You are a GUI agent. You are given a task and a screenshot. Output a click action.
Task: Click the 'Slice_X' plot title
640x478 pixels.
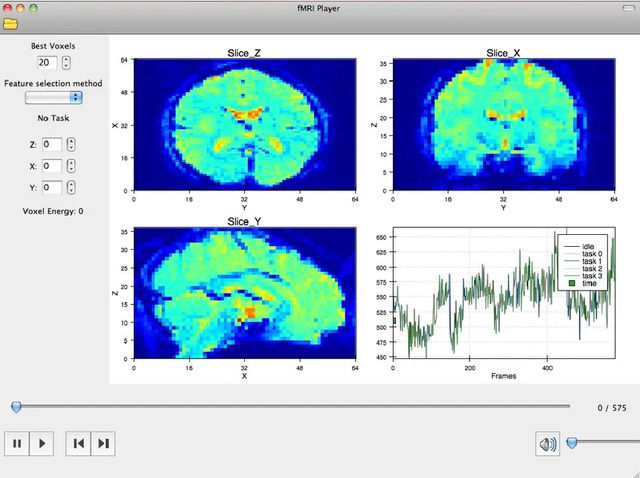click(x=503, y=53)
